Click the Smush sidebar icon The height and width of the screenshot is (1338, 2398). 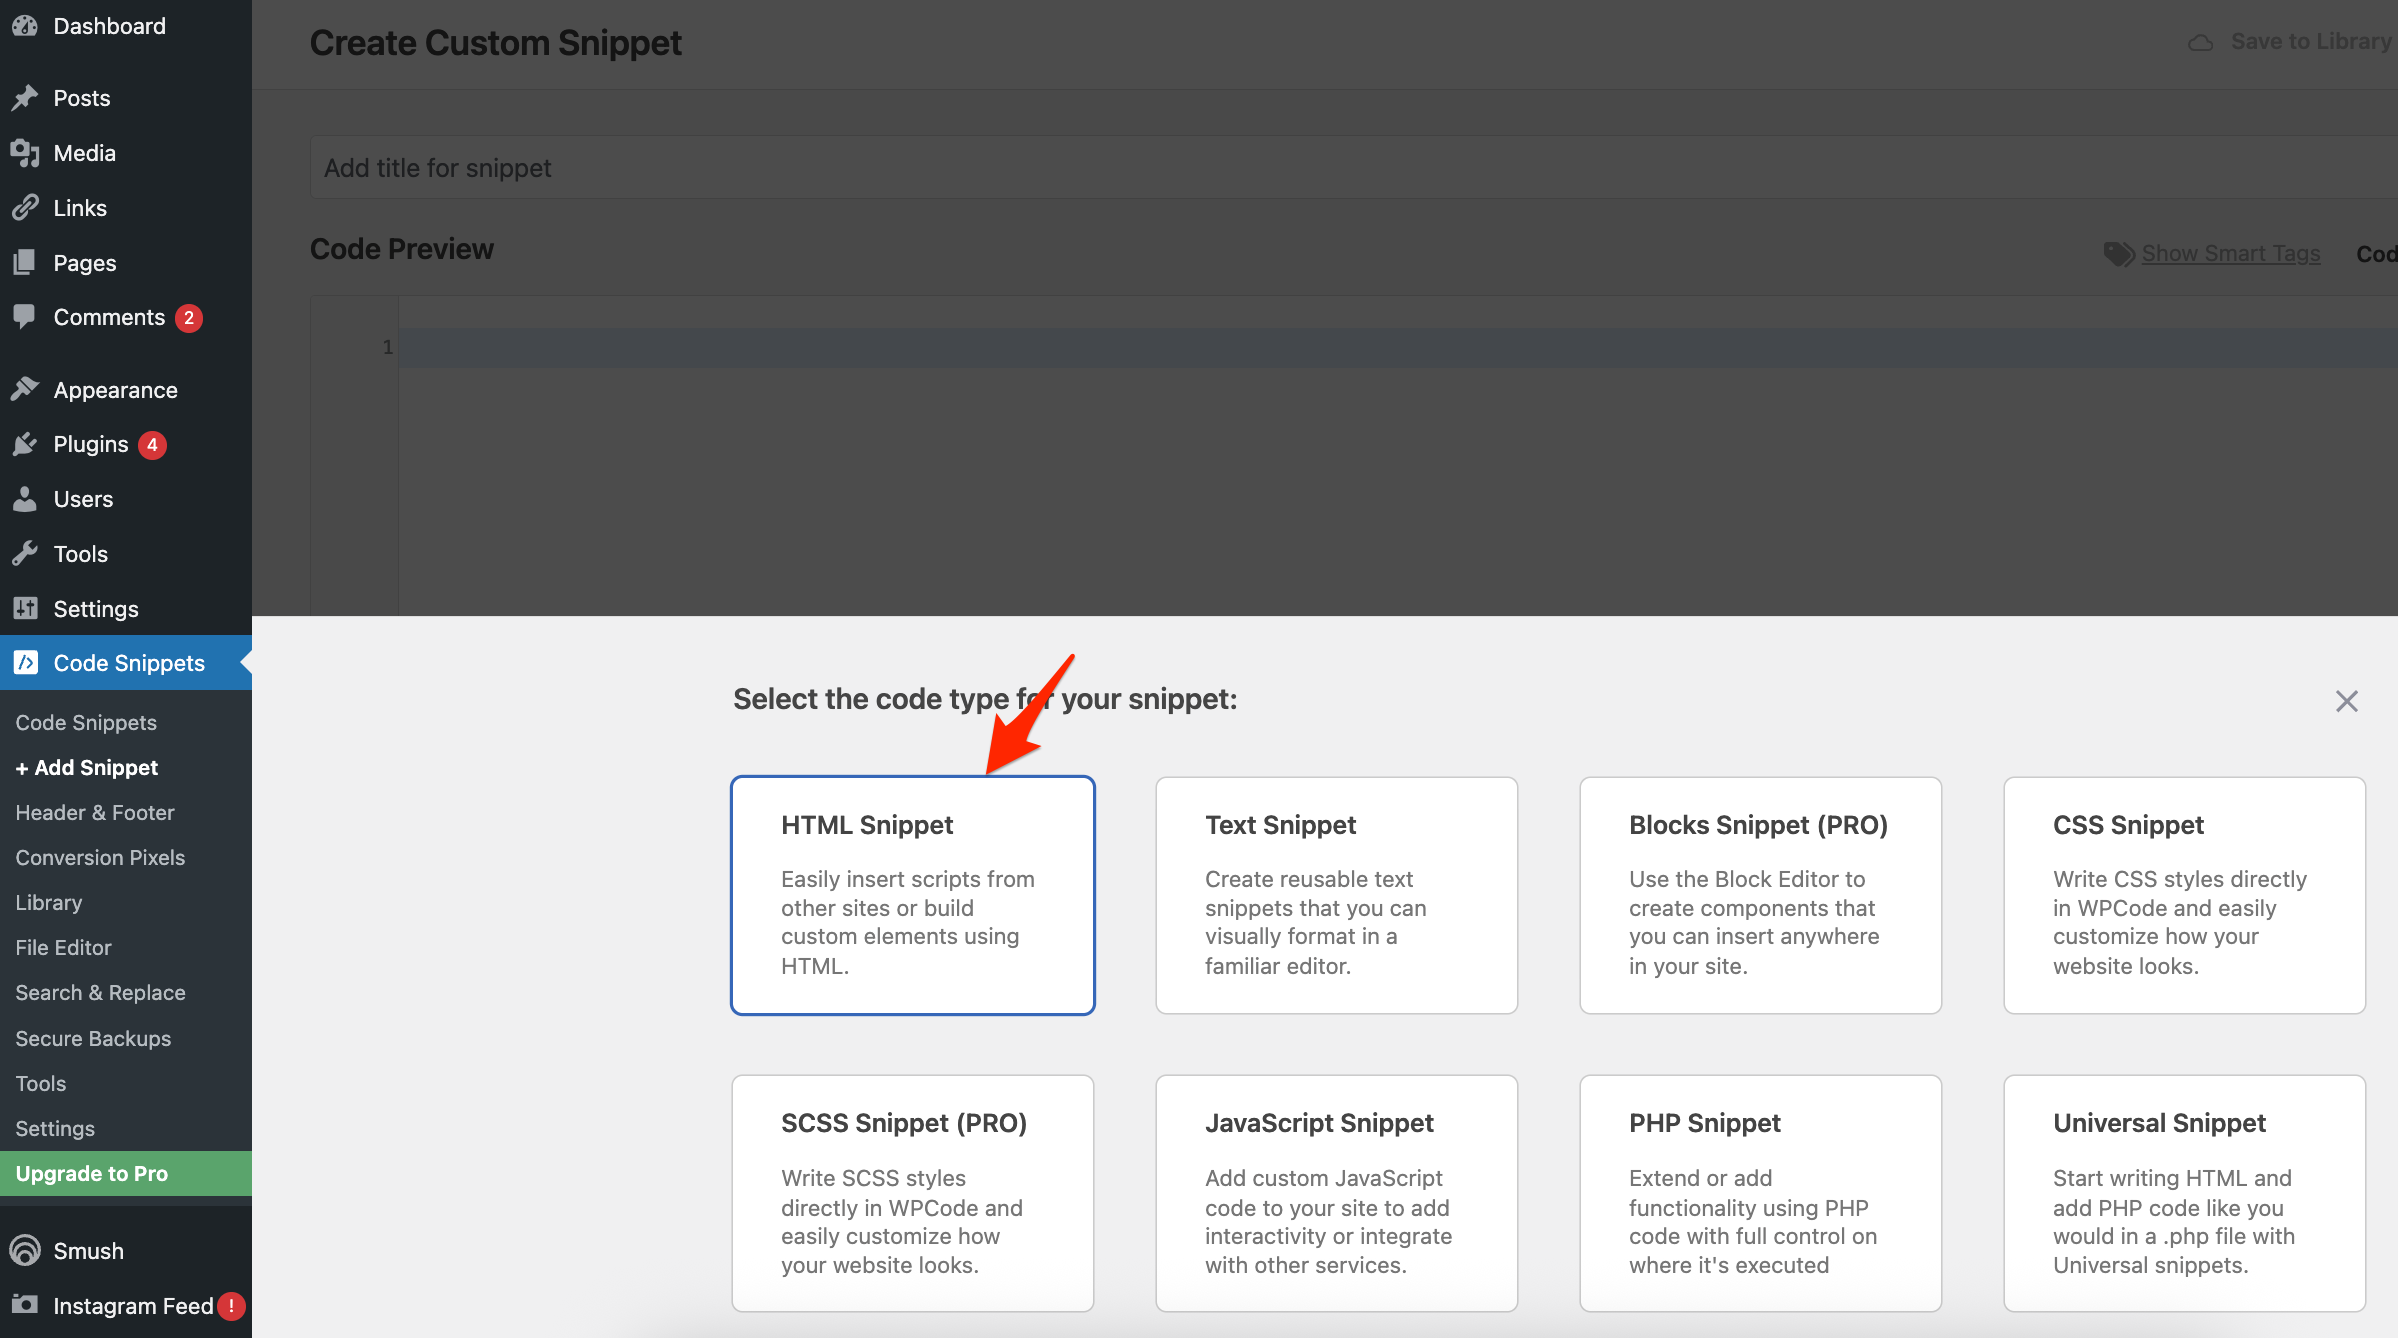[x=25, y=1251]
